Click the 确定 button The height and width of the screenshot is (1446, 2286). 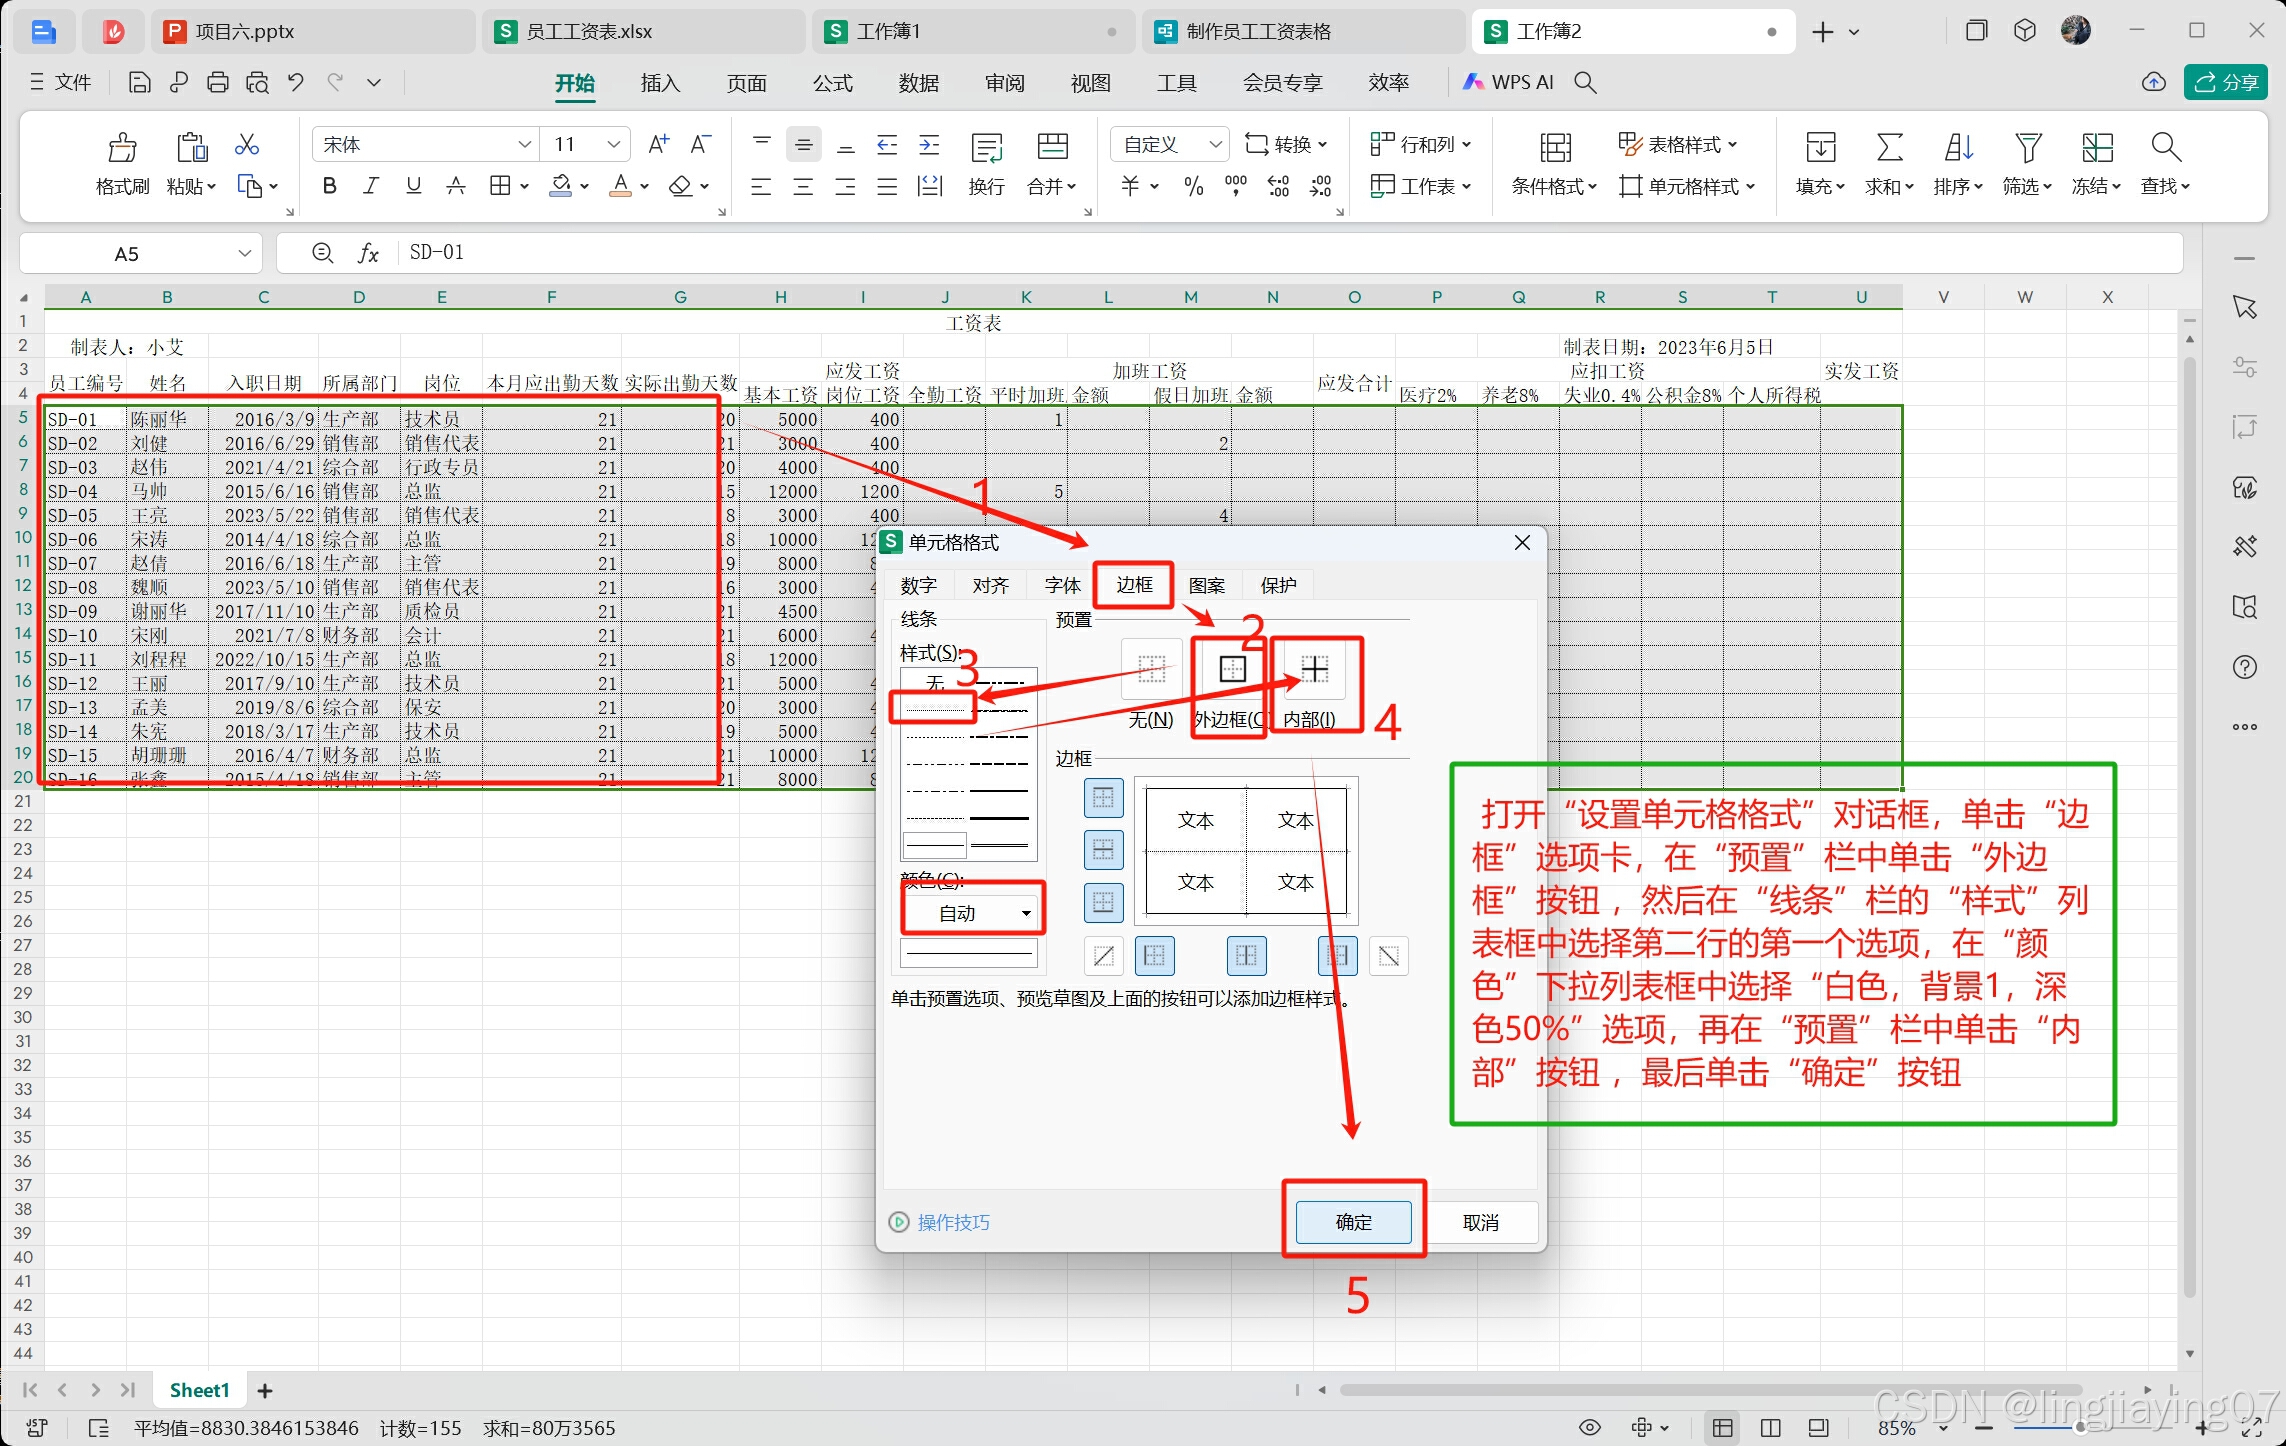[1353, 1222]
